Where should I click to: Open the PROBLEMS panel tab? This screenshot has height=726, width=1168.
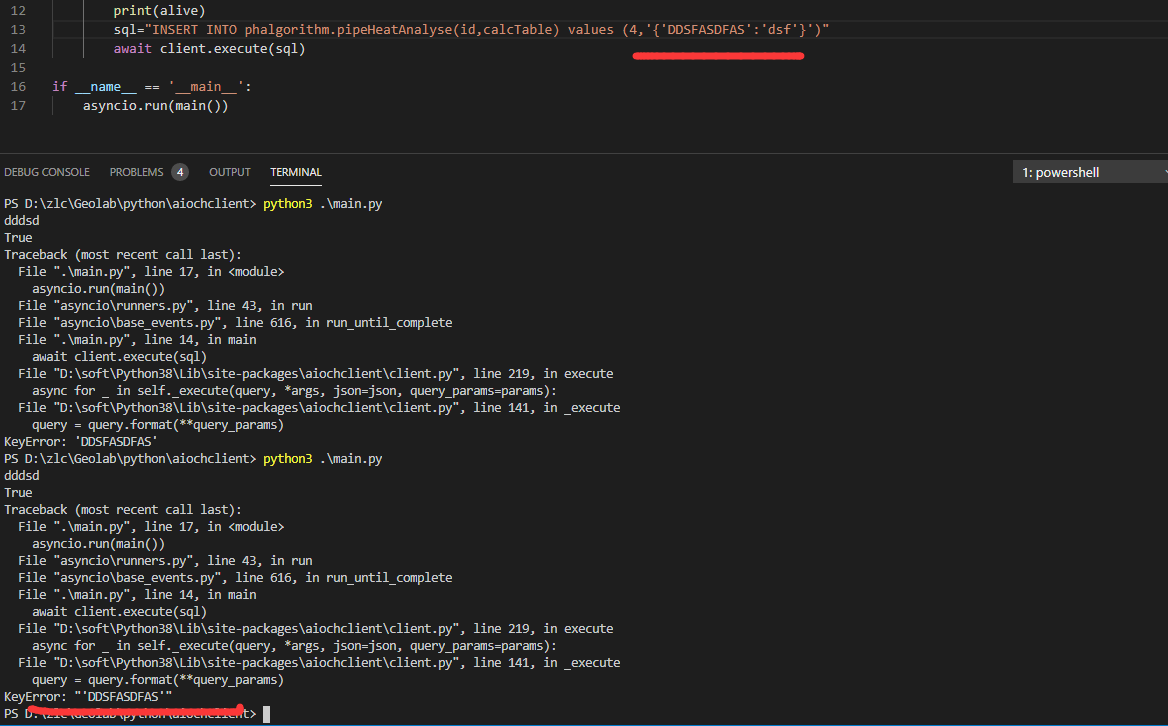coord(137,172)
